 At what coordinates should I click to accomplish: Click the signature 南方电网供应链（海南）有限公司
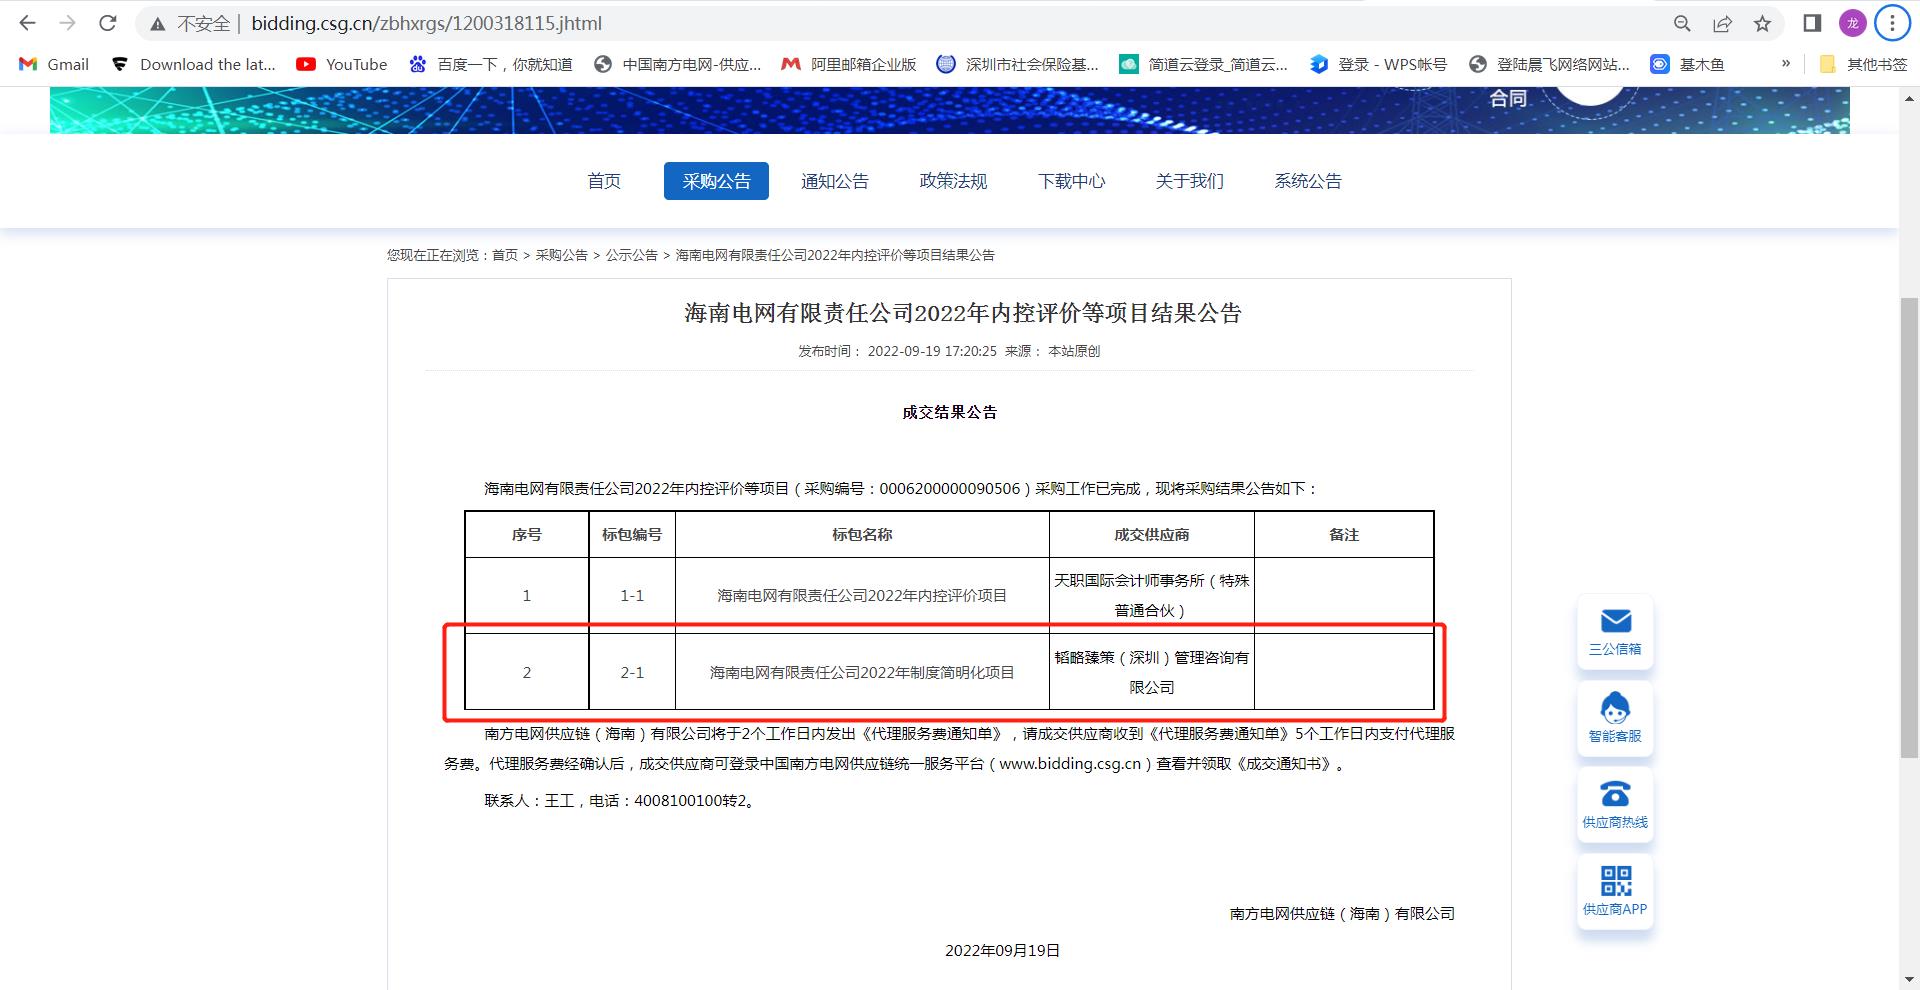[x=1342, y=914]
